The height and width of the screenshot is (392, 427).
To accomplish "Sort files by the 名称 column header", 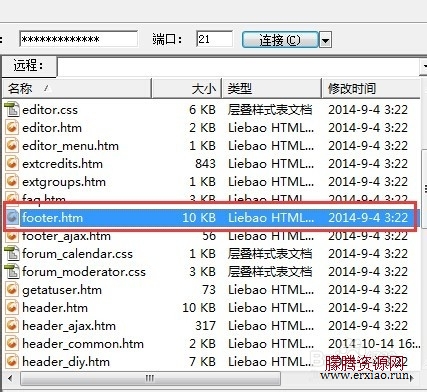I will tap(77, 88).
